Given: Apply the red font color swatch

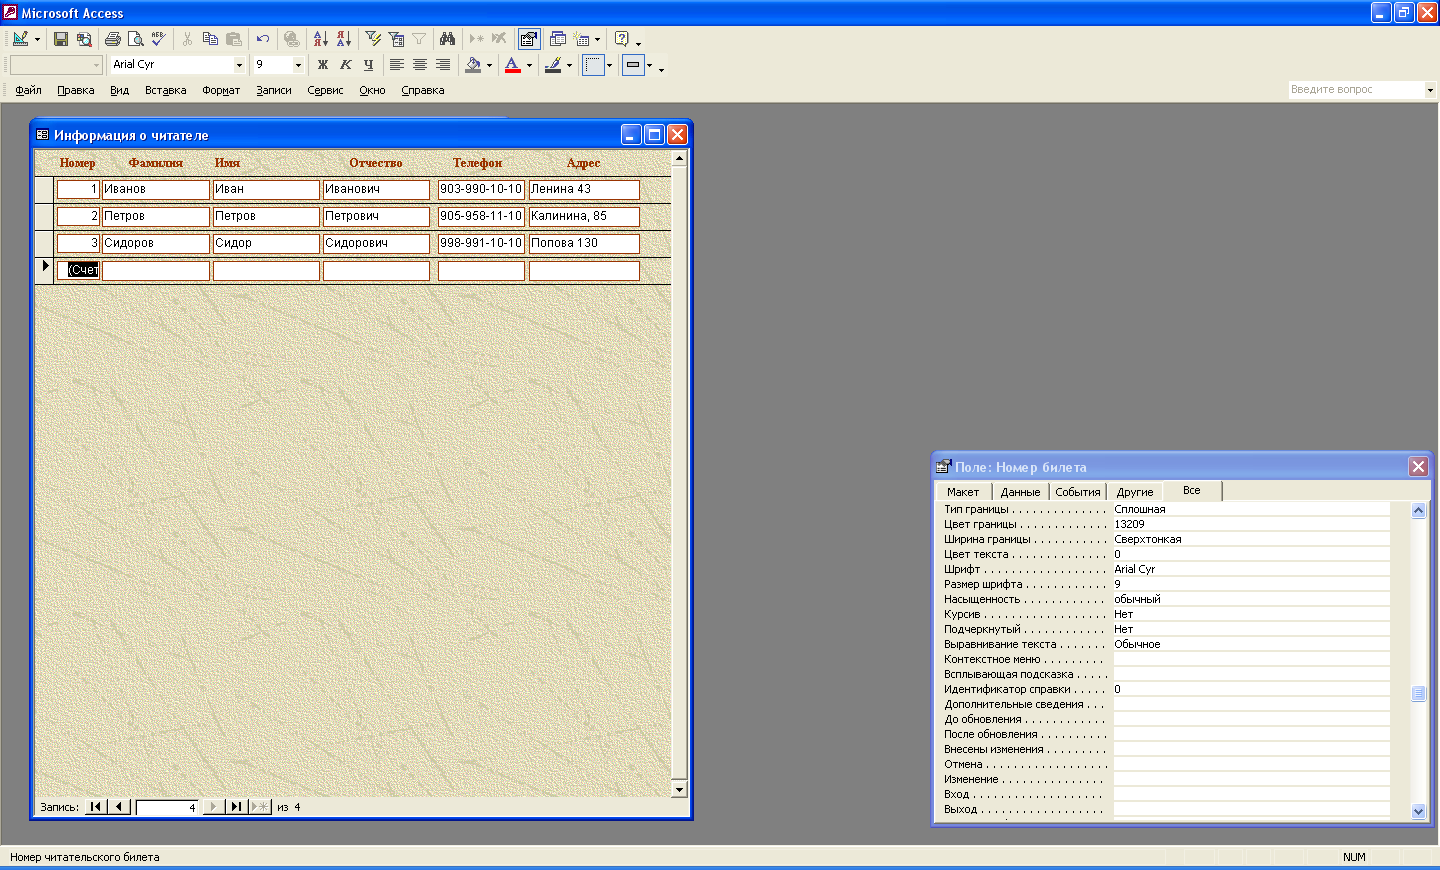Looking at the screenshot, I should (x=513, y=66).
